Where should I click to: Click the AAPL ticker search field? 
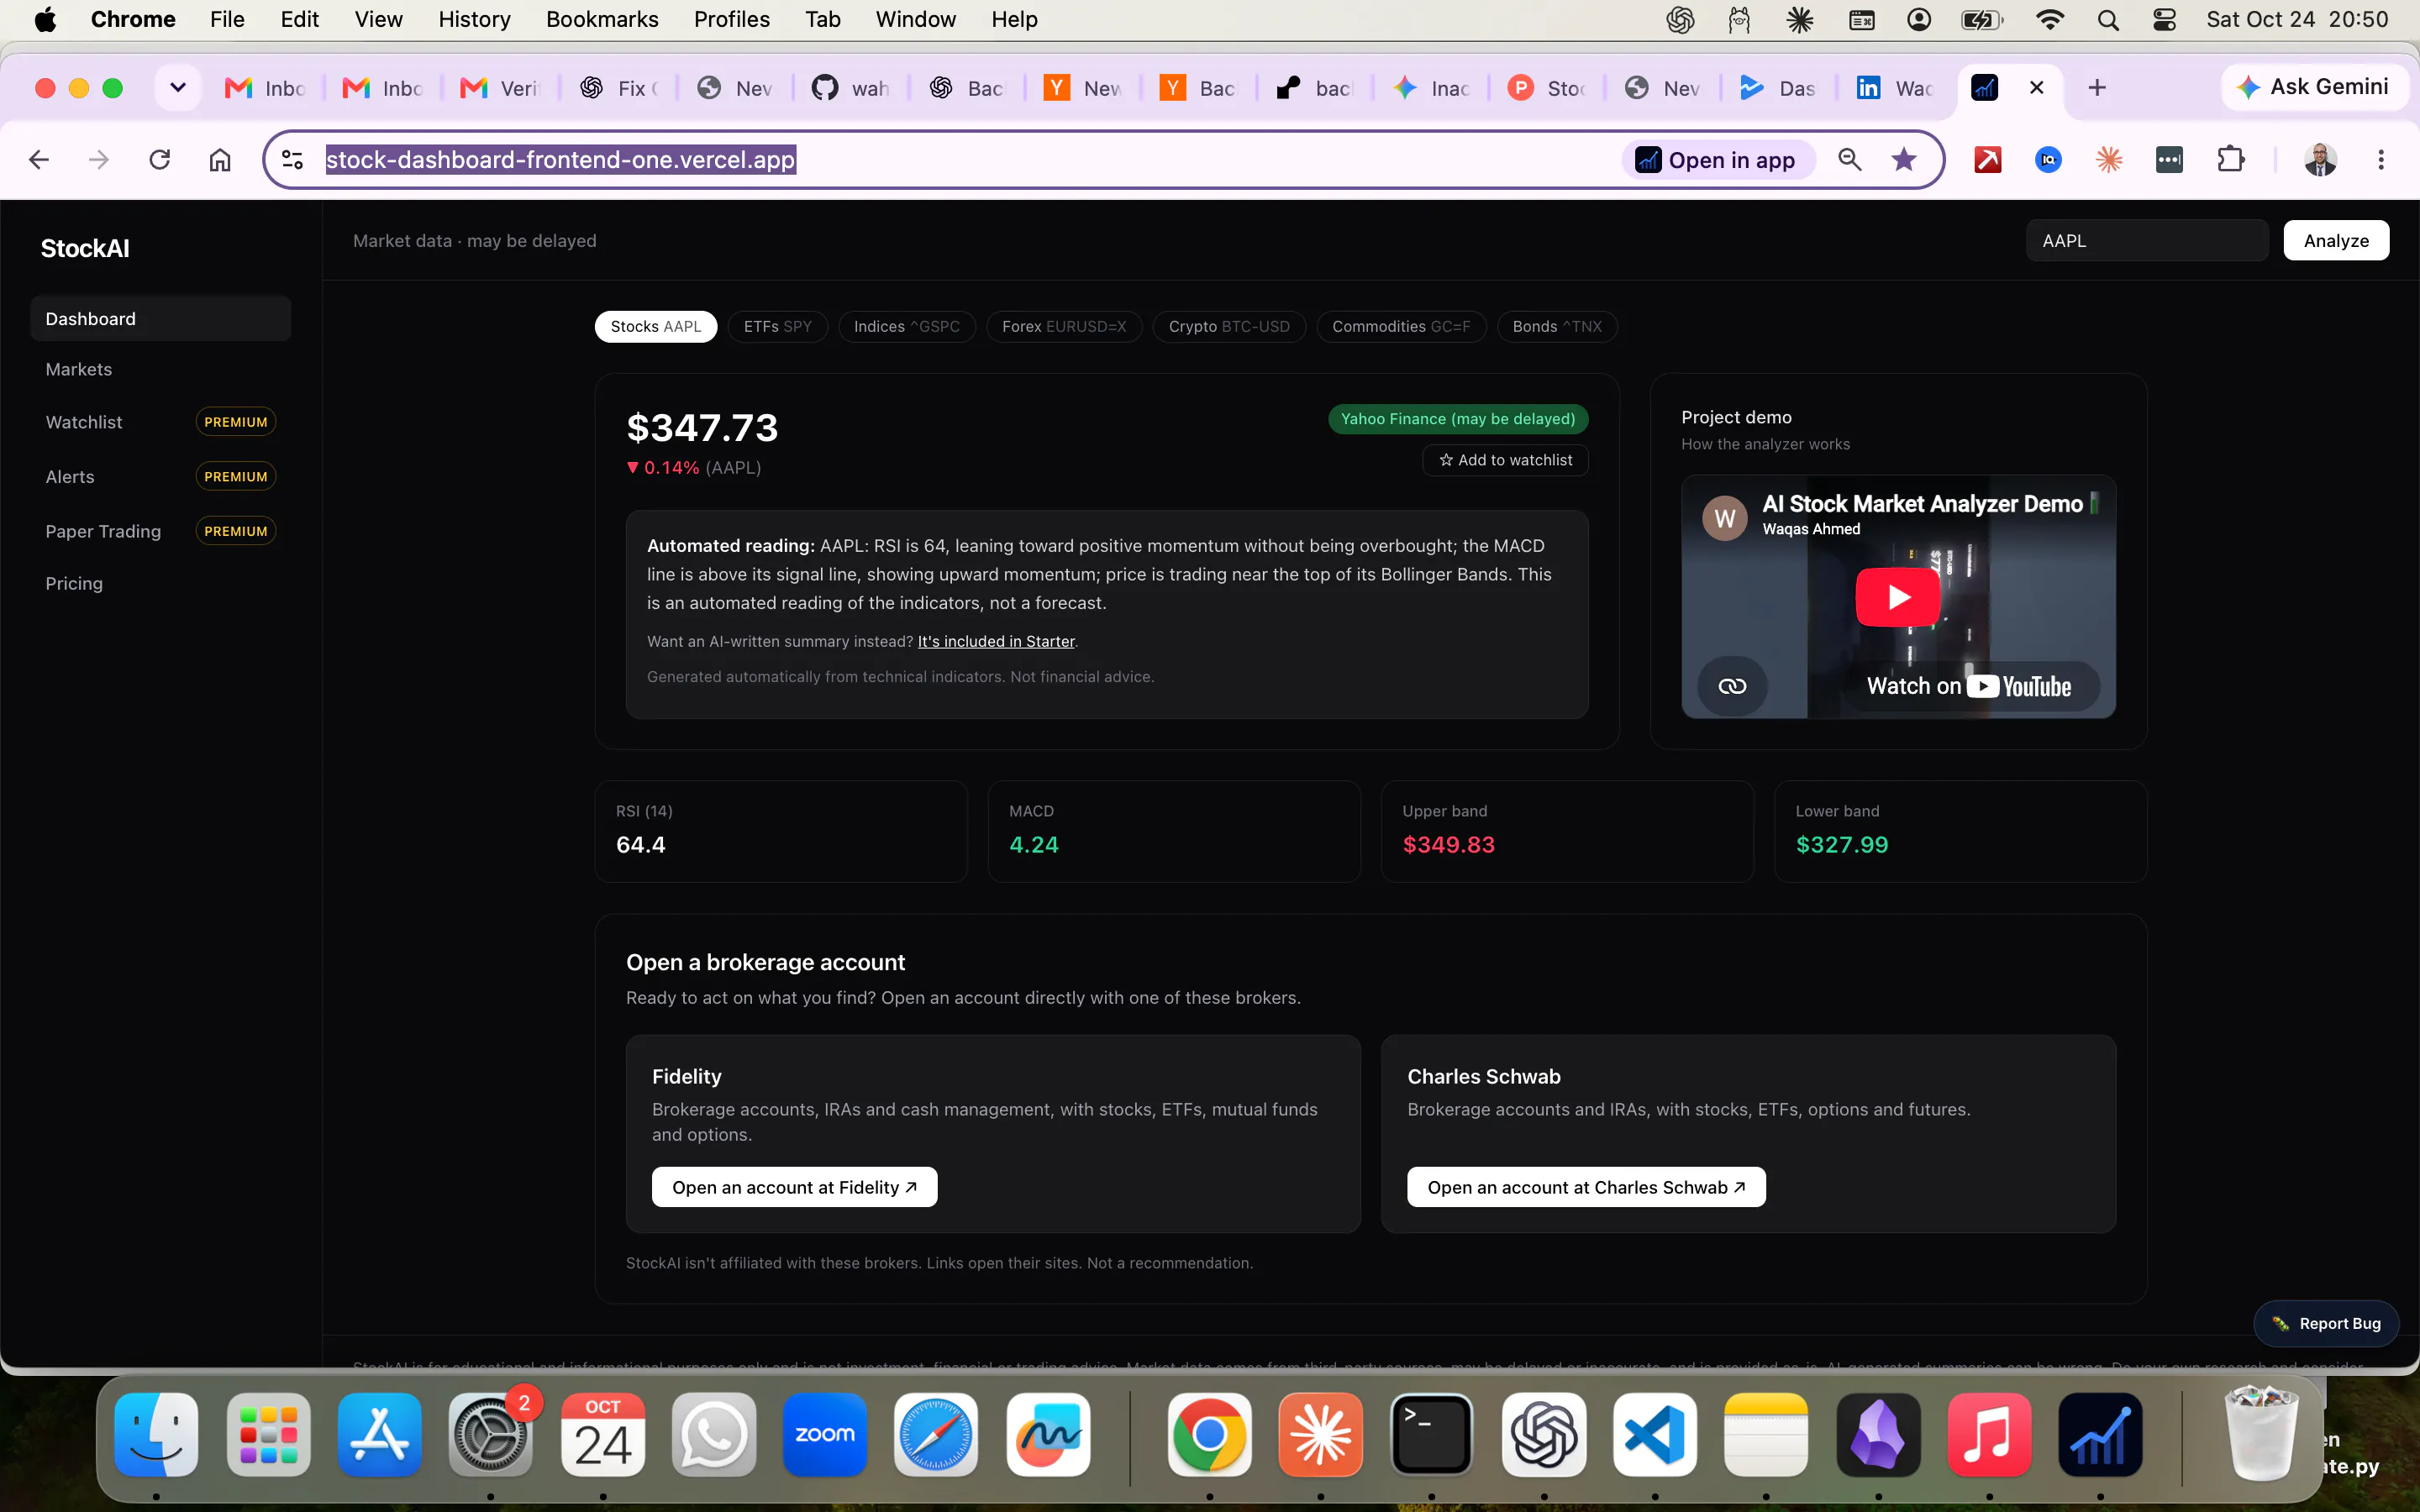[x=2147, y=240]
